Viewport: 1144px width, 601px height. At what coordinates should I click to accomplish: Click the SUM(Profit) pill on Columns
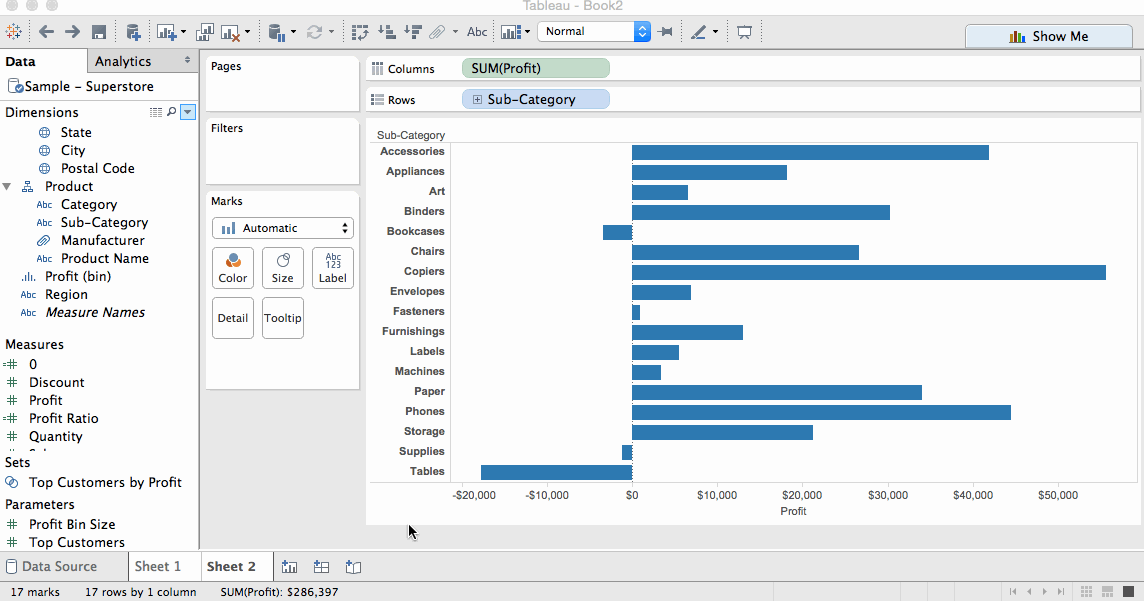pyautogui.click(x=535, y=68)
